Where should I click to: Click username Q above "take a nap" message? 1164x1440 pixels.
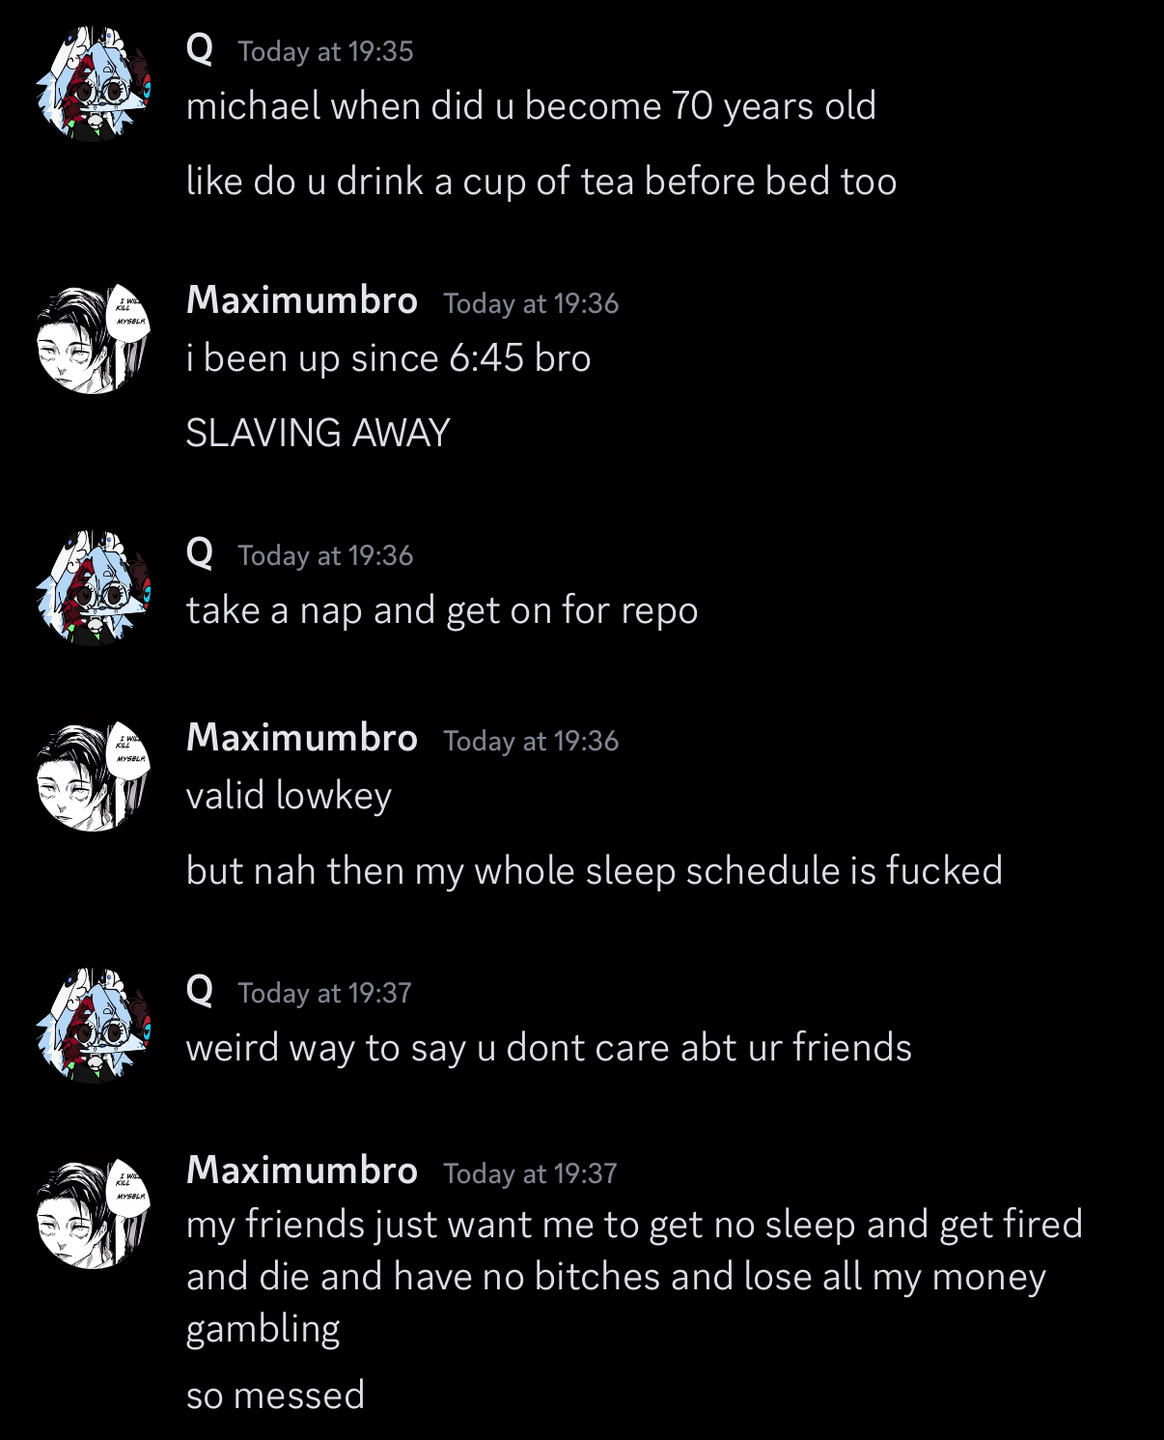click(199, 552)
